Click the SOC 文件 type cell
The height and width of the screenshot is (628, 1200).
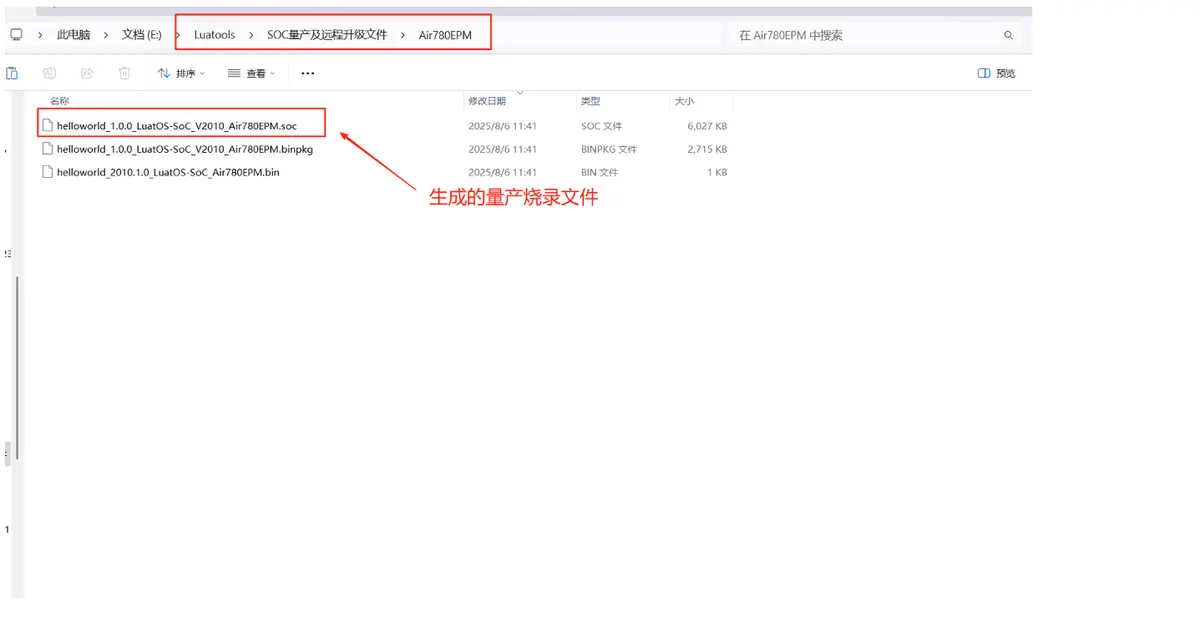tap(601, 126)
